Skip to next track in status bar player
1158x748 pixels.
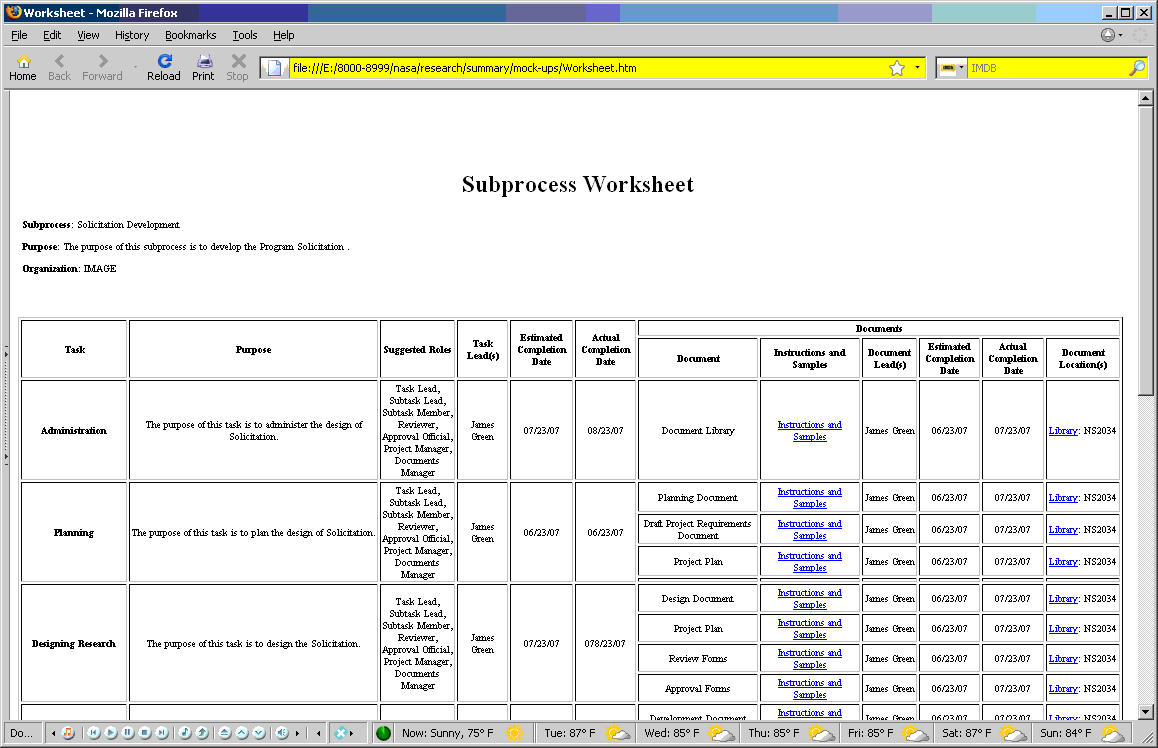click(x=162, y=732)
